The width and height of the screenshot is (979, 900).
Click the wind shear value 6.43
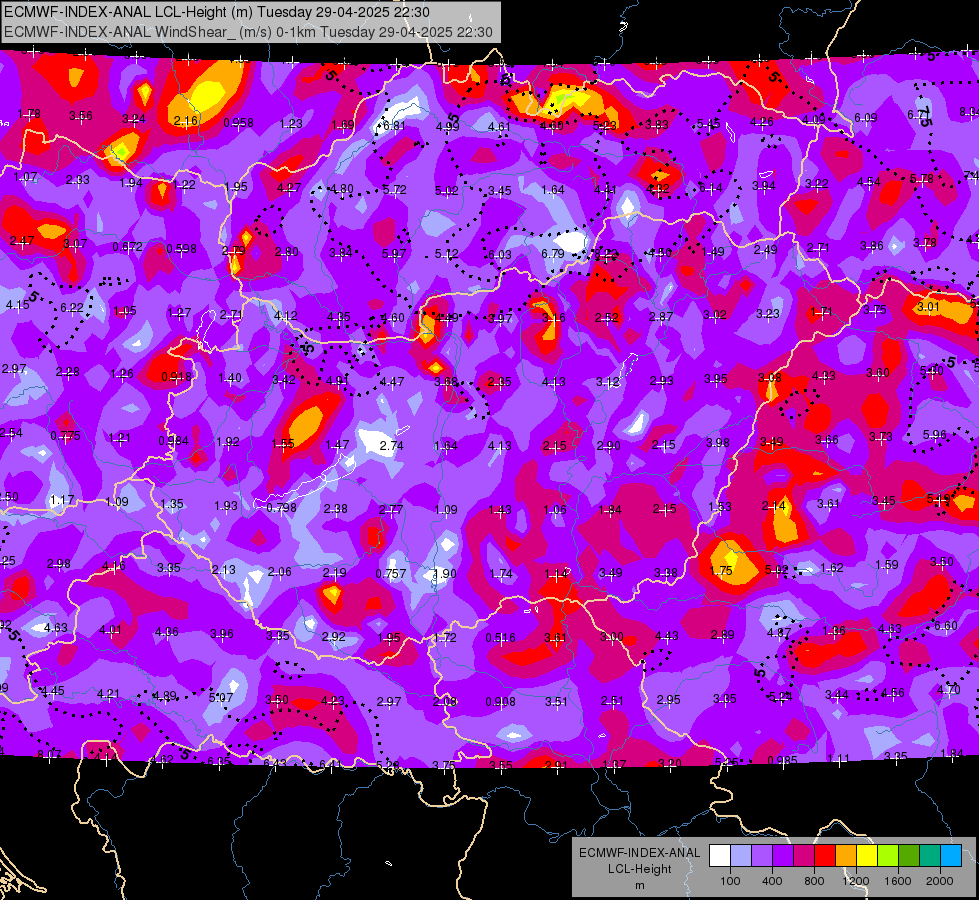coord(274,763)
